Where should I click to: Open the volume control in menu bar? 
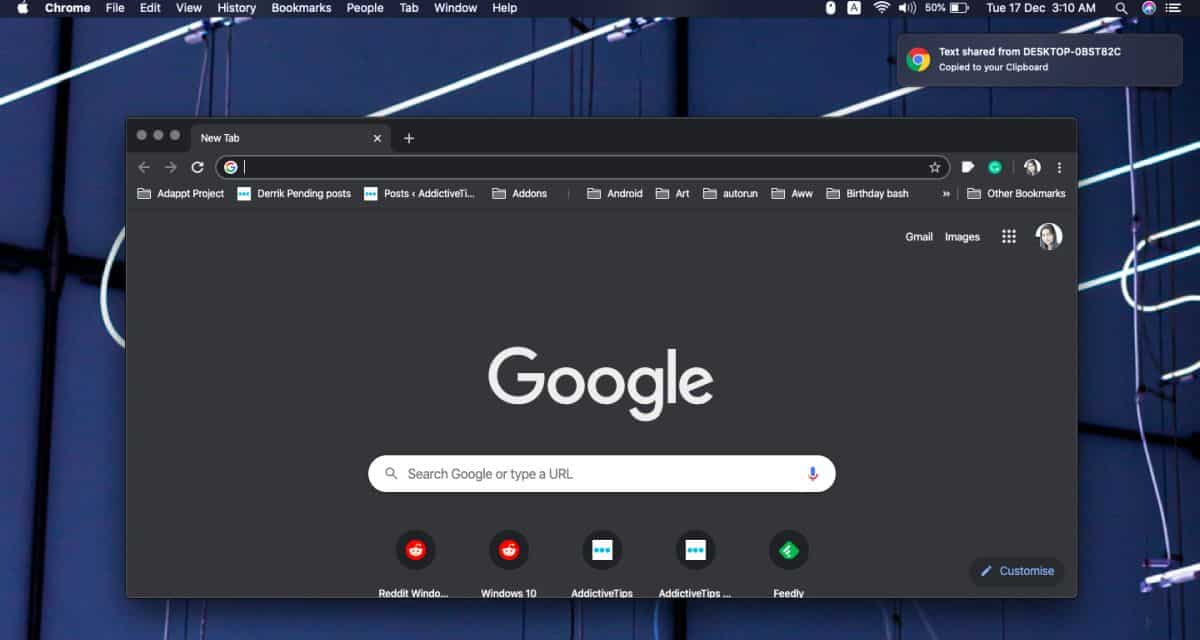pos(907,8)
